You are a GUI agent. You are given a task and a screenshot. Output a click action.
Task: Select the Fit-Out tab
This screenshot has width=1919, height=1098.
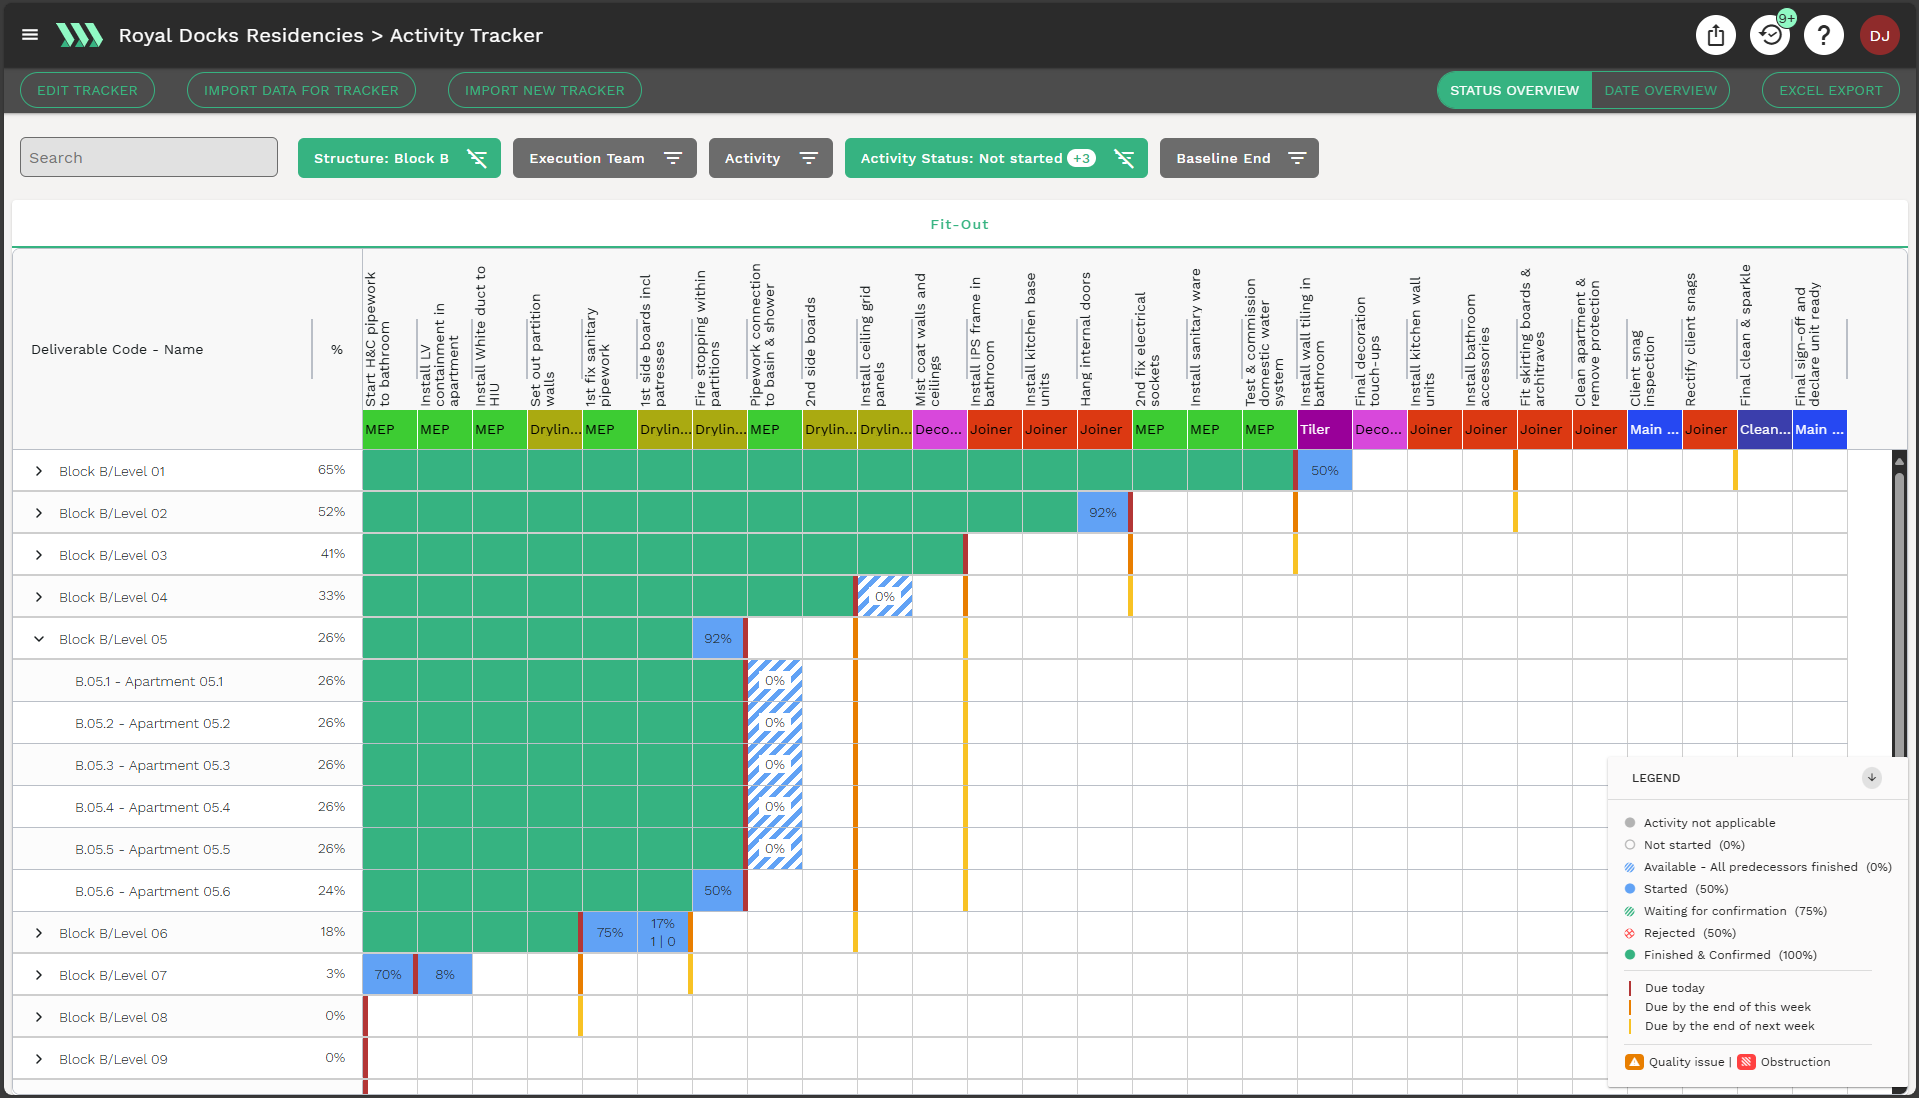click(x=959, y=224)
